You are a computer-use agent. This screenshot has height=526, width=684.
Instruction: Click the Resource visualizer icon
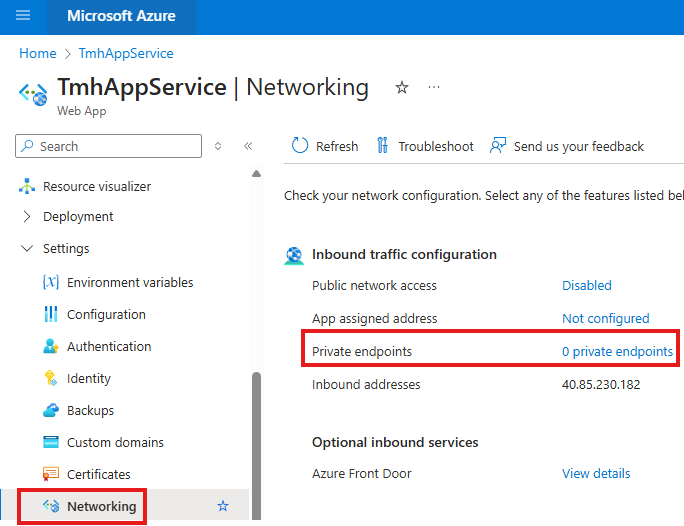click(27, 186)
